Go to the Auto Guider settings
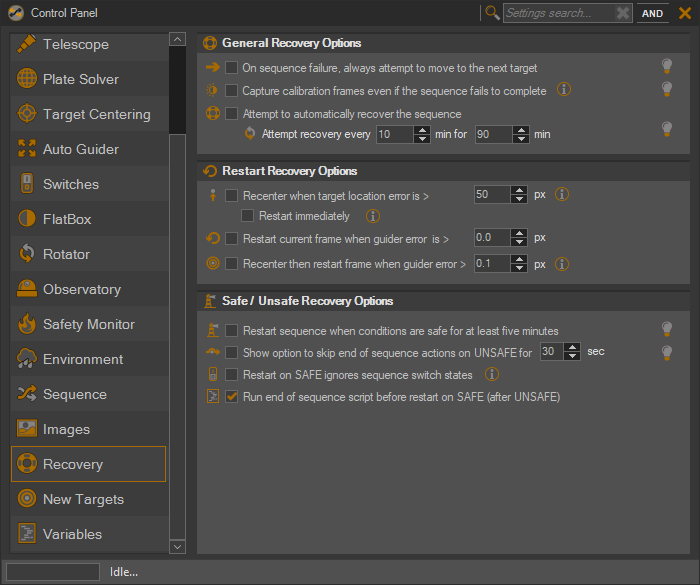The height and width of the screenshot is (585, 700). [x=89, y=149]
